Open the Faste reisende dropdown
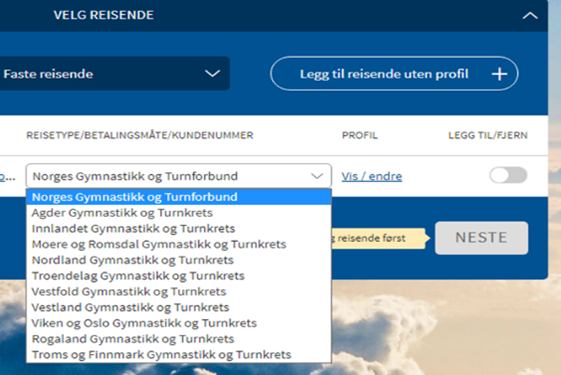This screenshot has width=561, height=375. click(114, 74)
